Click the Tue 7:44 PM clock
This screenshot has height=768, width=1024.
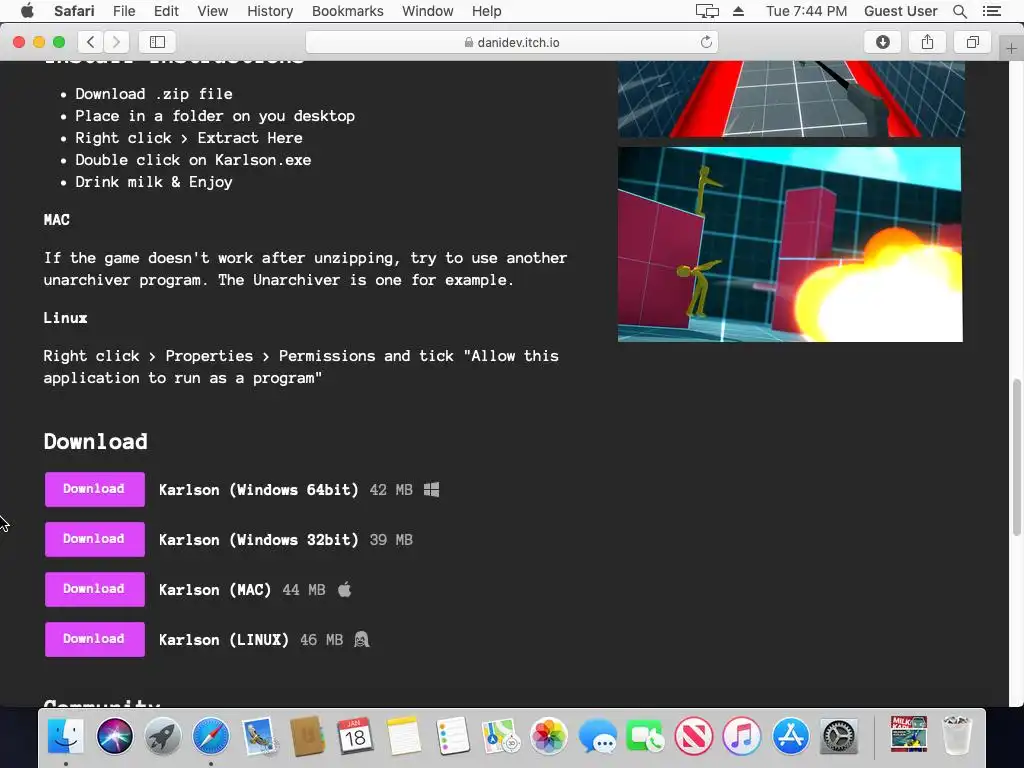[807, 11]
